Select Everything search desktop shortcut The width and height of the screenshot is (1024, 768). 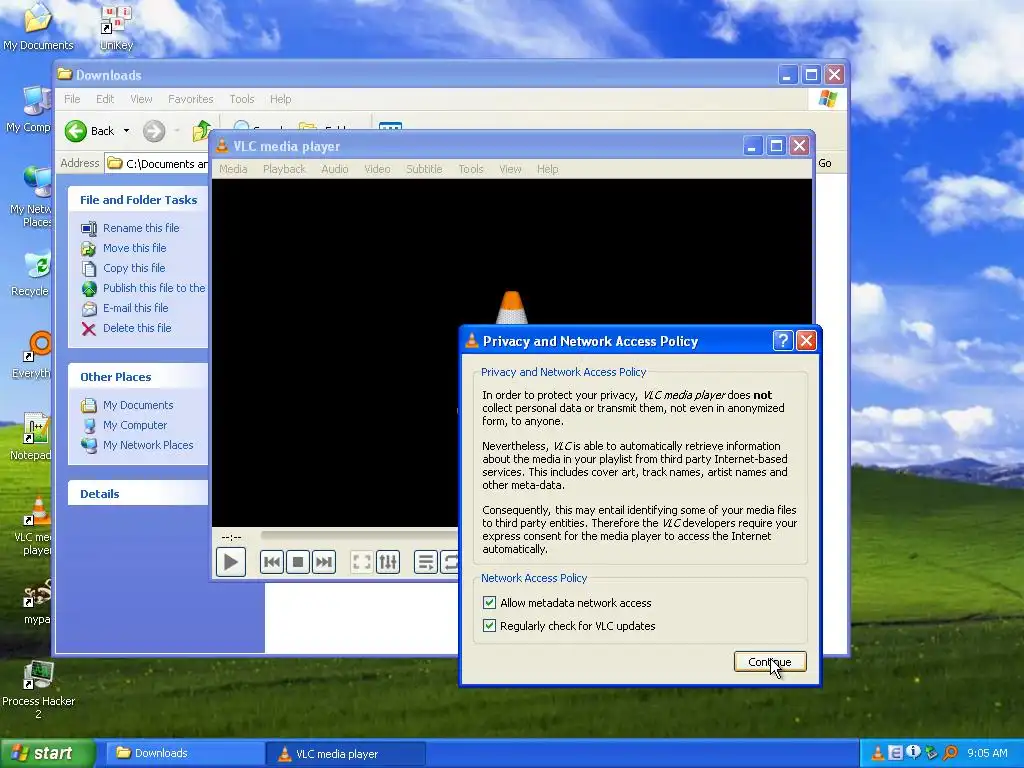point(31,355)
